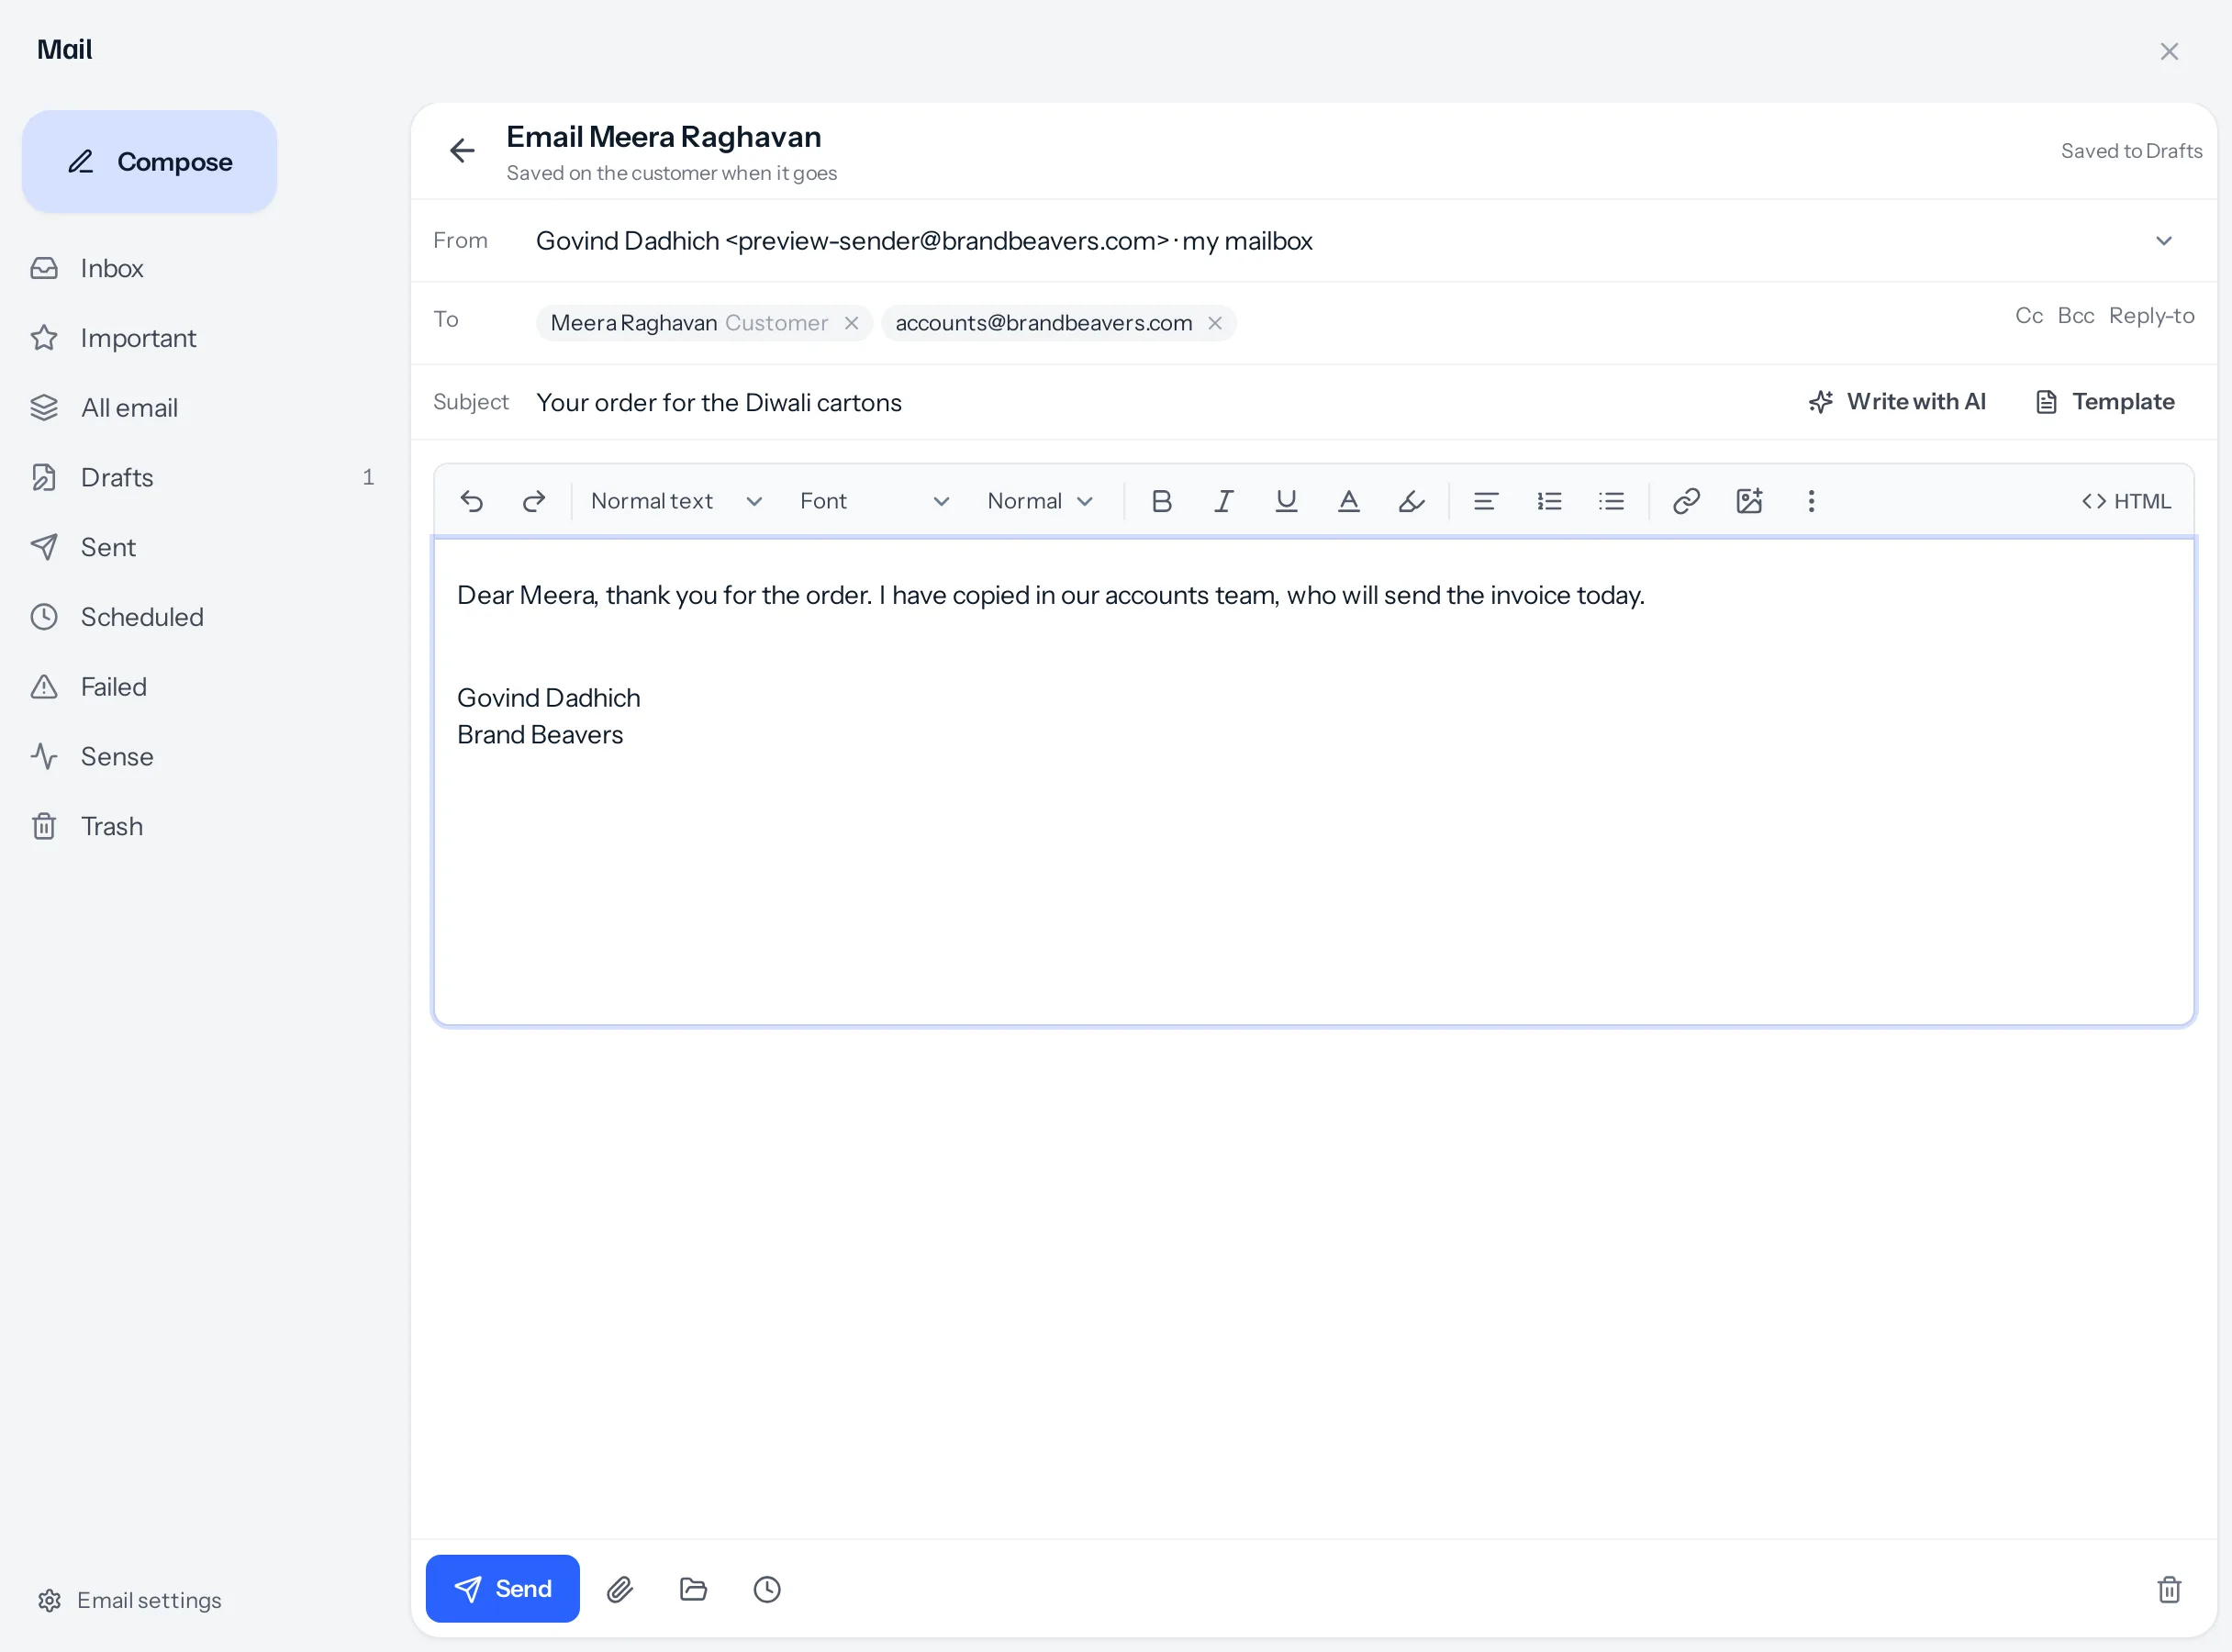This screenshot has height=1652, width=2232.
Task: Close the Mail panel
Action: [2169, 51]
